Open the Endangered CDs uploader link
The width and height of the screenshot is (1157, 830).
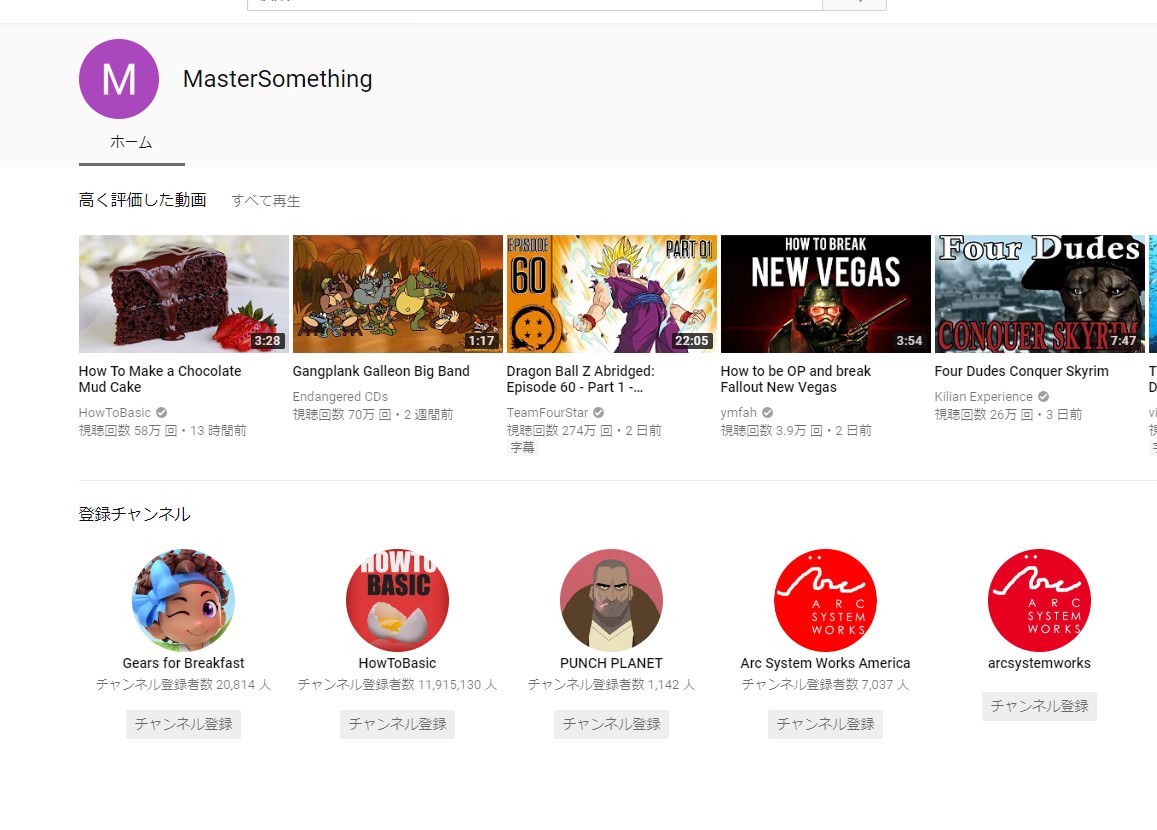click(340, 396)
